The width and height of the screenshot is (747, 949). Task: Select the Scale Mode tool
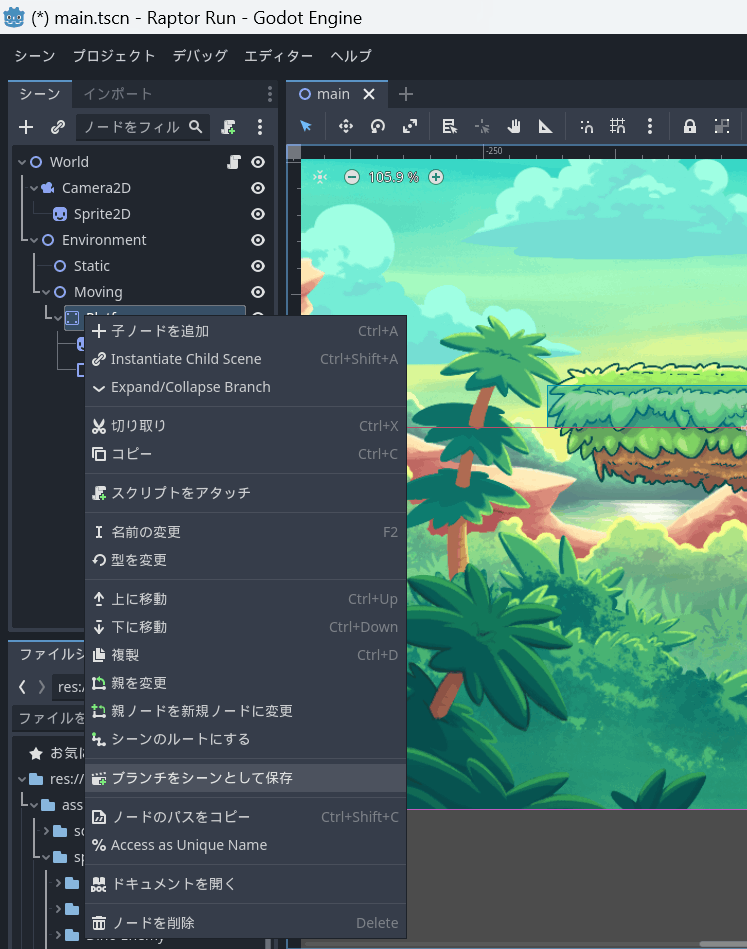[410, 126]
